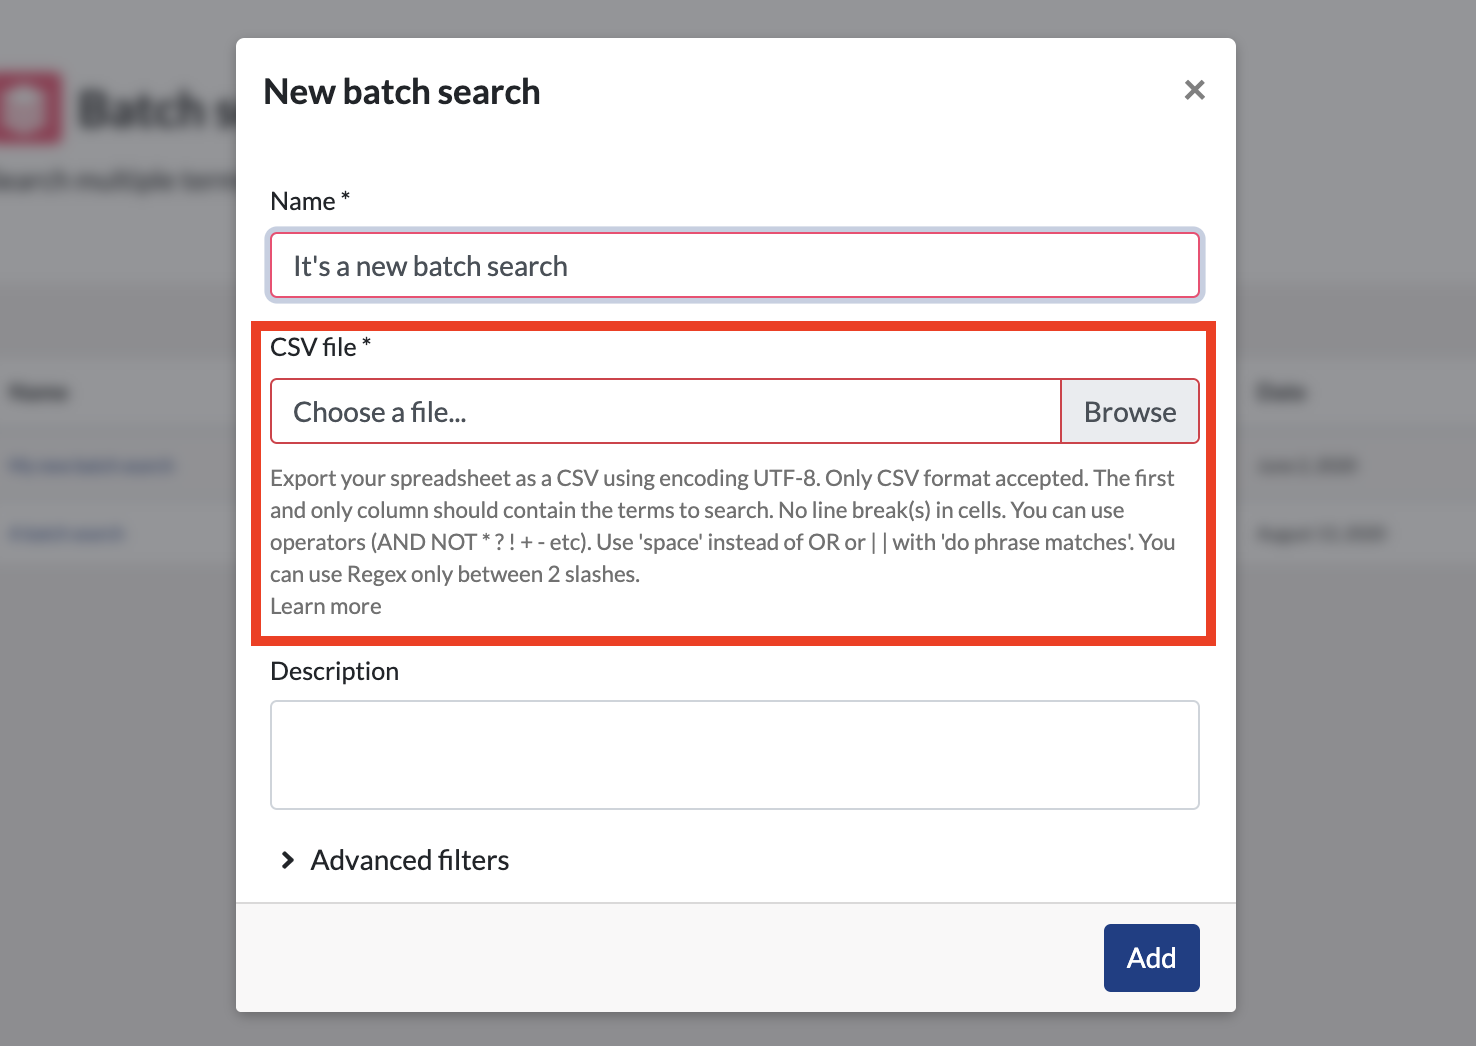Open the second blurred batch search link
This screenshot has width=1476, height=1046.
tap(66, 534)
